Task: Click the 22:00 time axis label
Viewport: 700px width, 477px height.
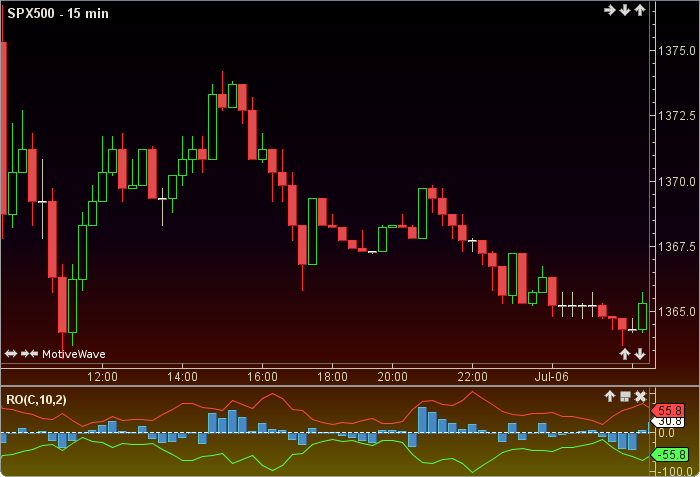Action: pos(472,377)
